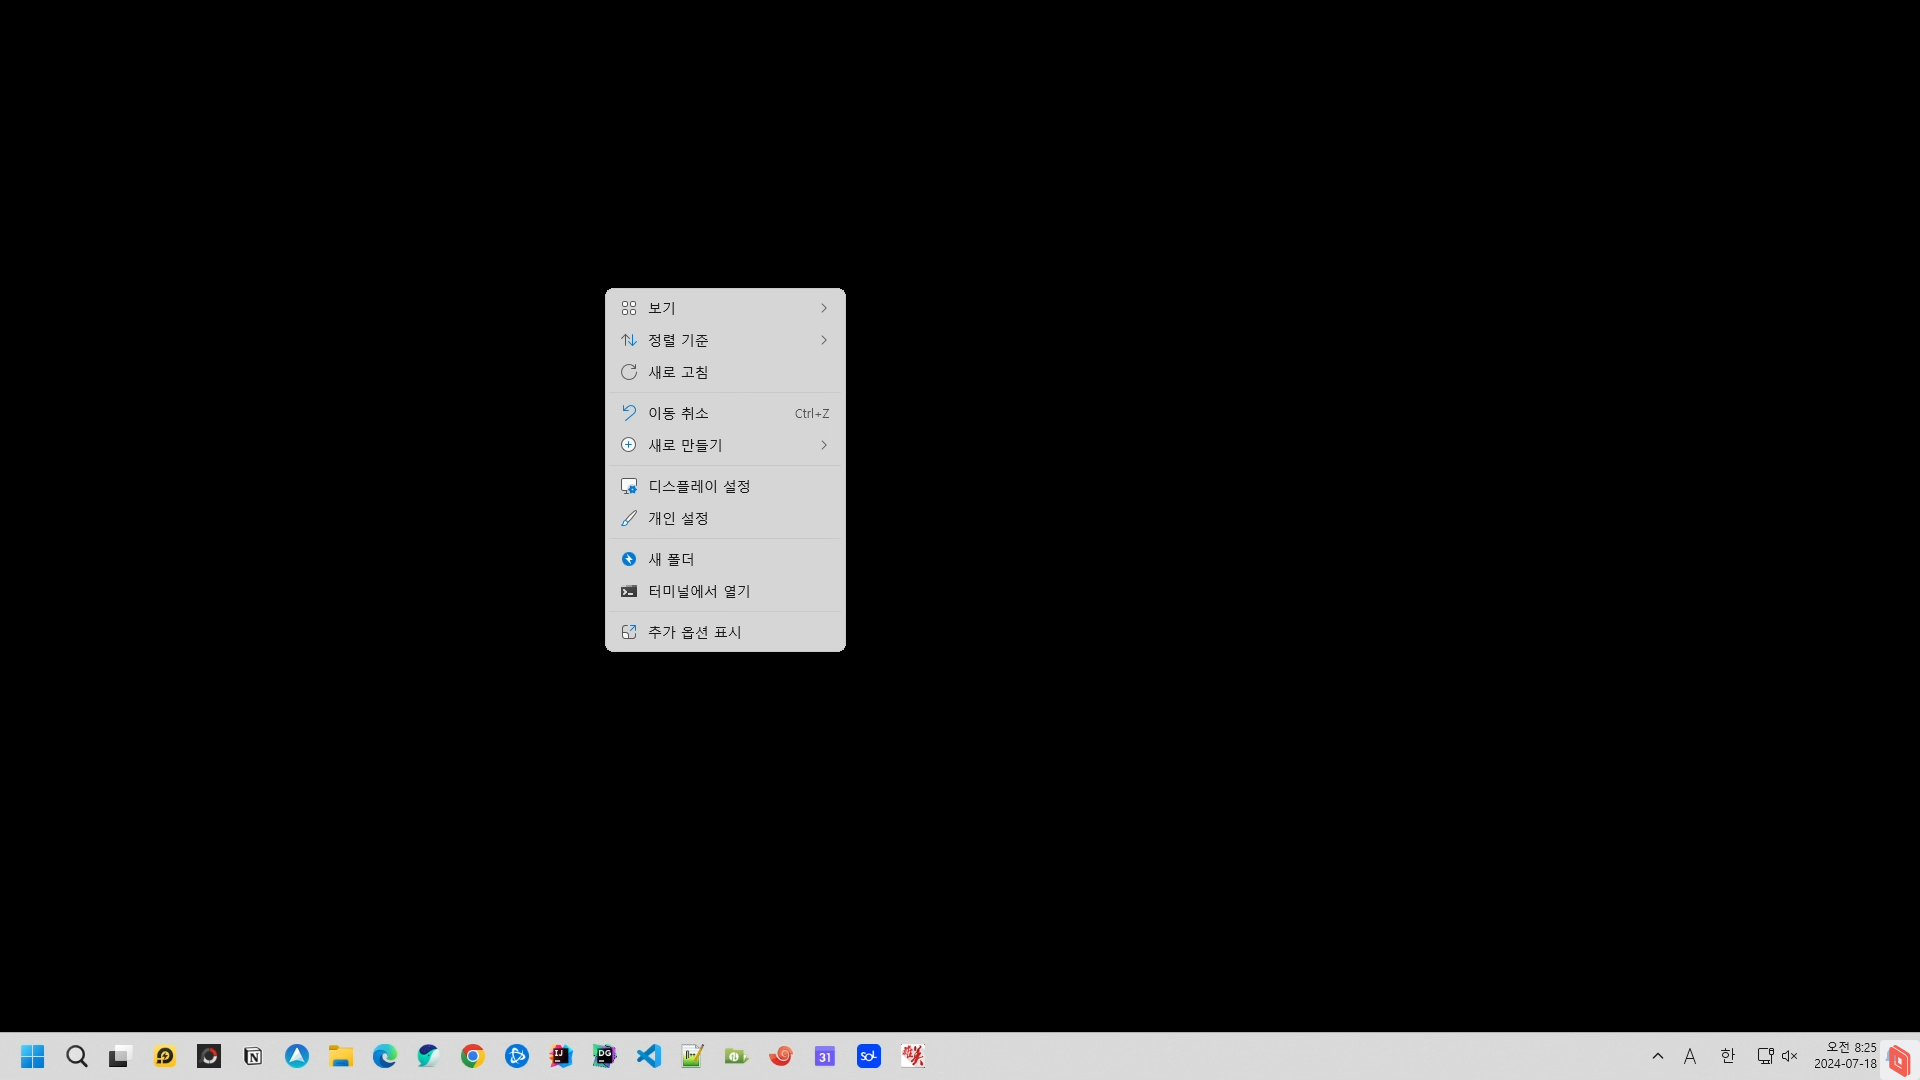Viewport: 1920px width, 1080px height.
Task: Open the taskbar search icon
Action: [x=77, y=1056]
